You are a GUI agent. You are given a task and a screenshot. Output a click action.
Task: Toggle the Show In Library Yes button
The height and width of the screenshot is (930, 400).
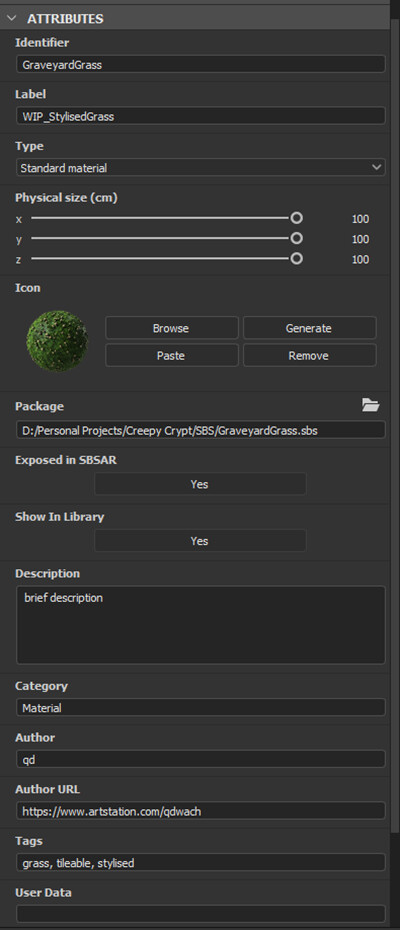coord(200,541)
